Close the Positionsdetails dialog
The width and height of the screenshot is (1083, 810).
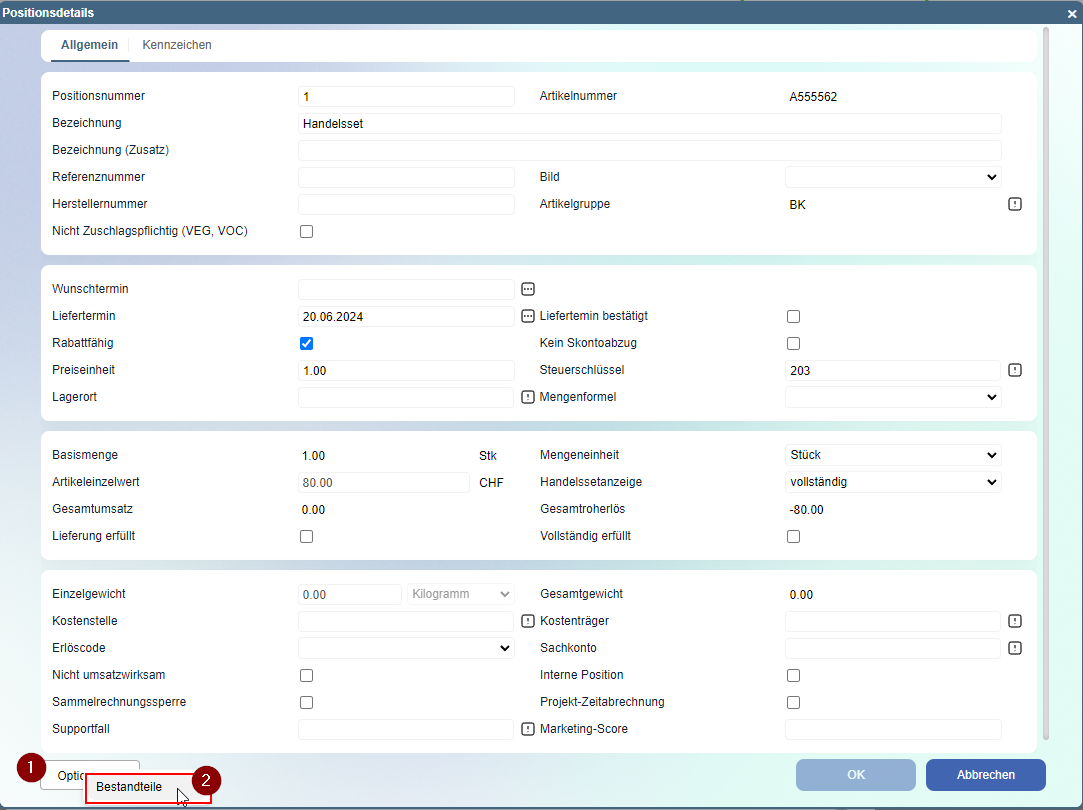pyautogui.click(x=1072, y=13)
